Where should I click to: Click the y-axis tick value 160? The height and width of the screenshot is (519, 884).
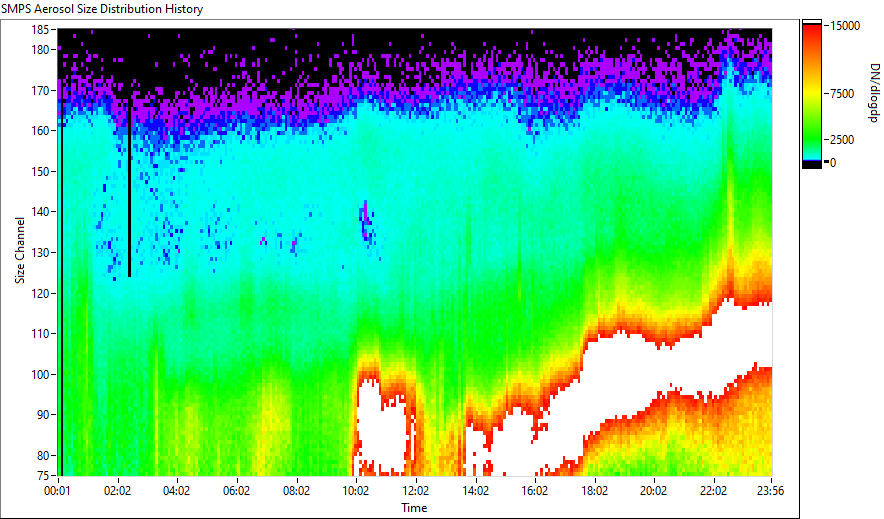40,131
